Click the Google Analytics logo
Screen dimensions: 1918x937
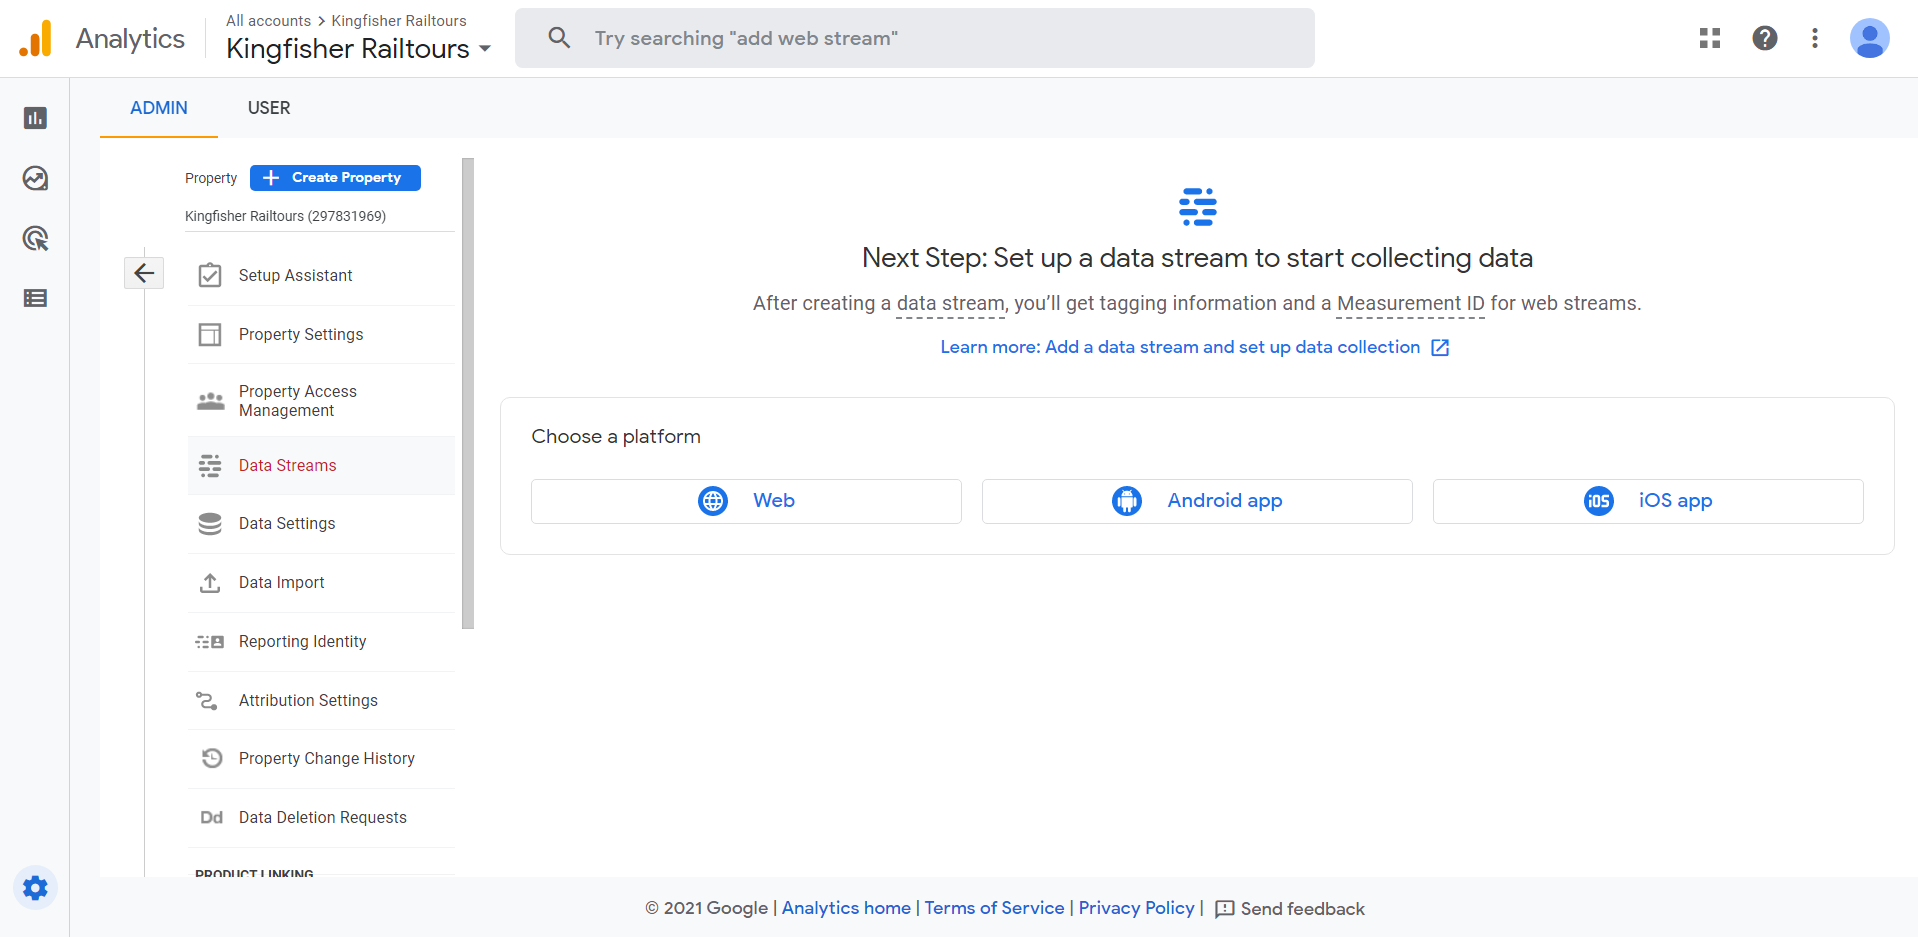point(36,39)
